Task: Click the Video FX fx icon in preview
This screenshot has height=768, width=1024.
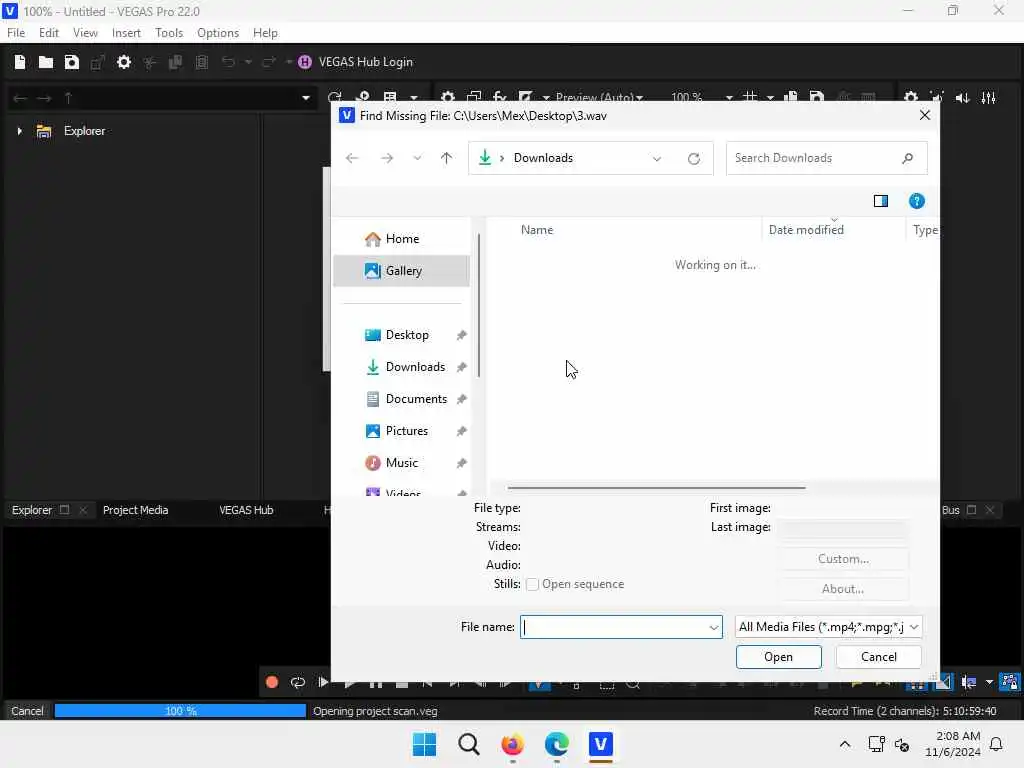Action: click(x=500, y=97)
